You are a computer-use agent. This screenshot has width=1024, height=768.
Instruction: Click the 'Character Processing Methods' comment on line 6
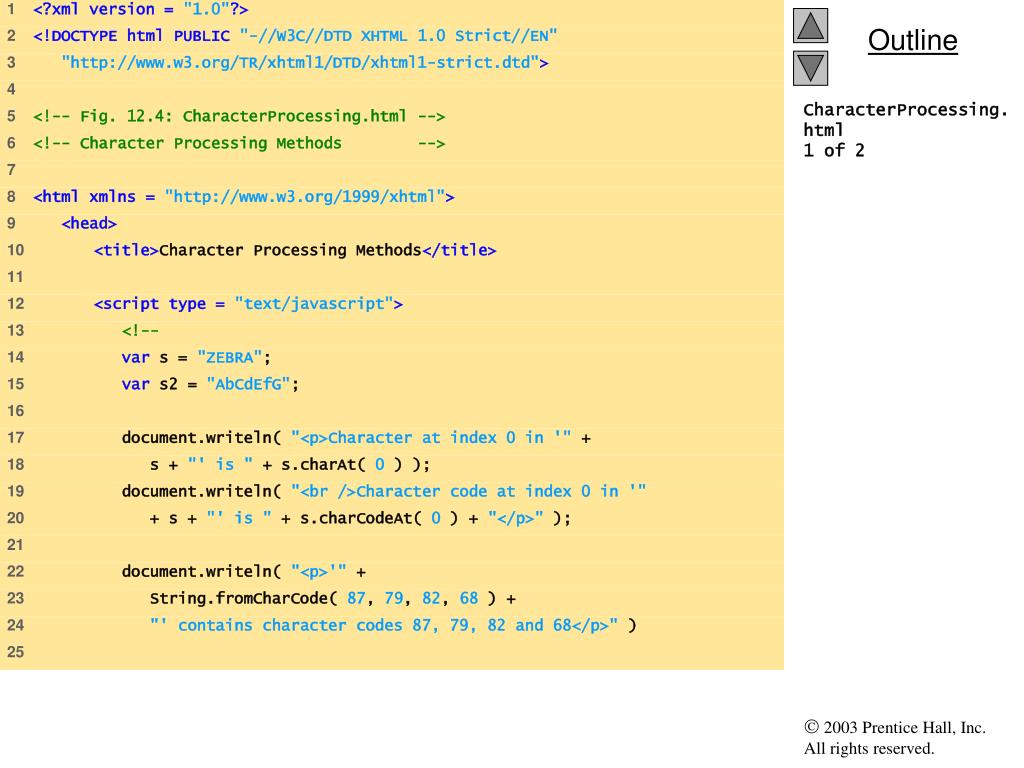[x=239, y=143]
